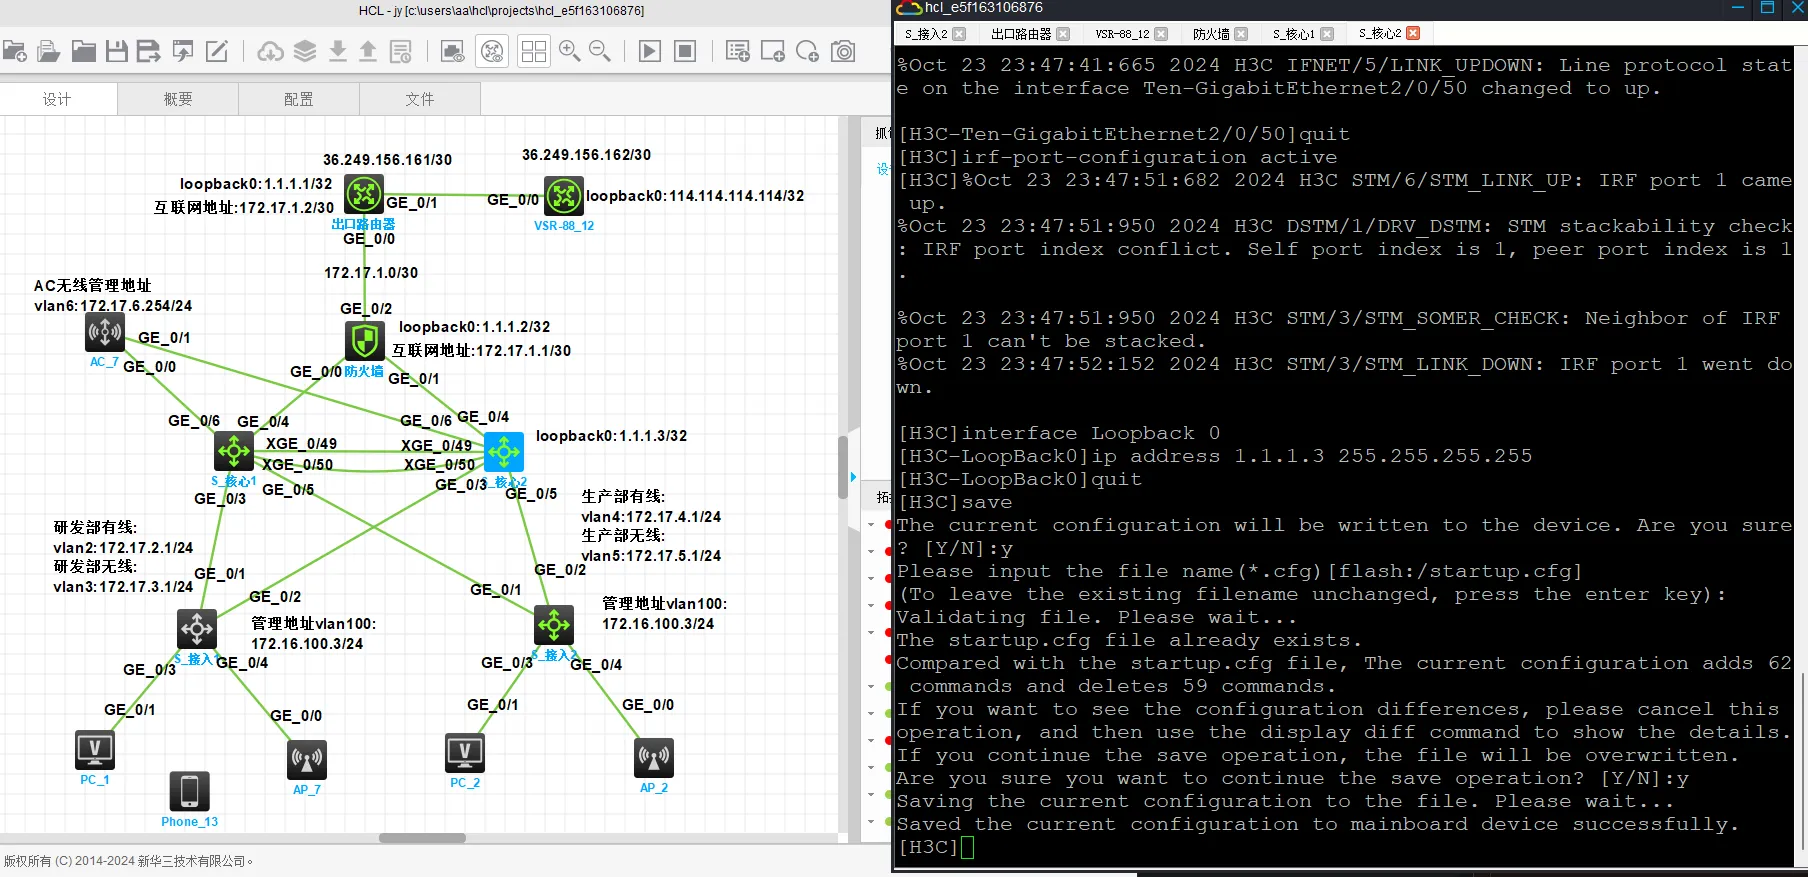This screenshot has width=1808, height=877.
Task: Switch to S_核心1 terminal tab
Action: [1294, 34]
